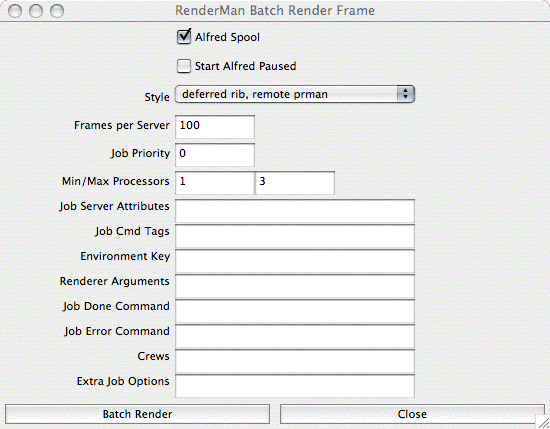Click the Max Processors field showing 3
The height and width of the screenshot is (429, 550).
(x=295, y=183)
